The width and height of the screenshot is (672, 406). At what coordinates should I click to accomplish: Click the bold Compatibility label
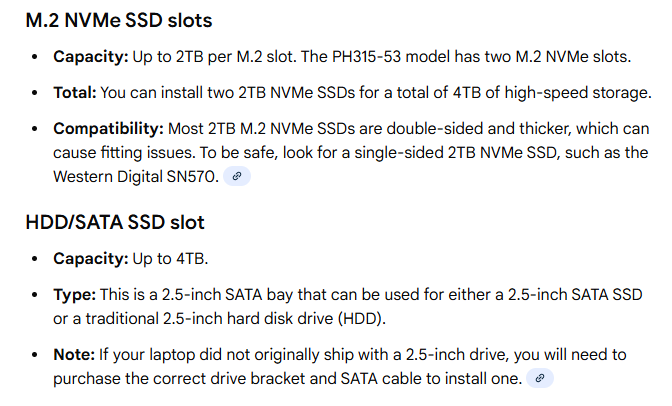point(108,129)
